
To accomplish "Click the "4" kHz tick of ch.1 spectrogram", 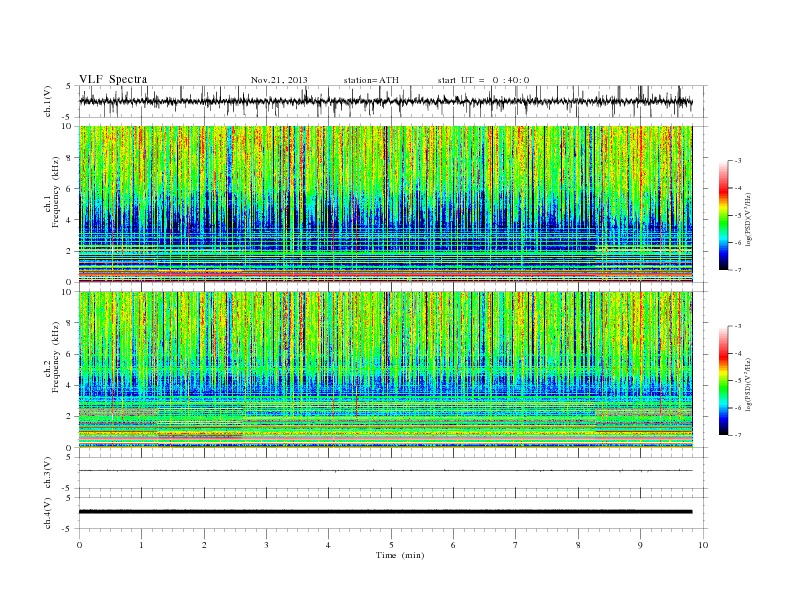I will (69, 220).
